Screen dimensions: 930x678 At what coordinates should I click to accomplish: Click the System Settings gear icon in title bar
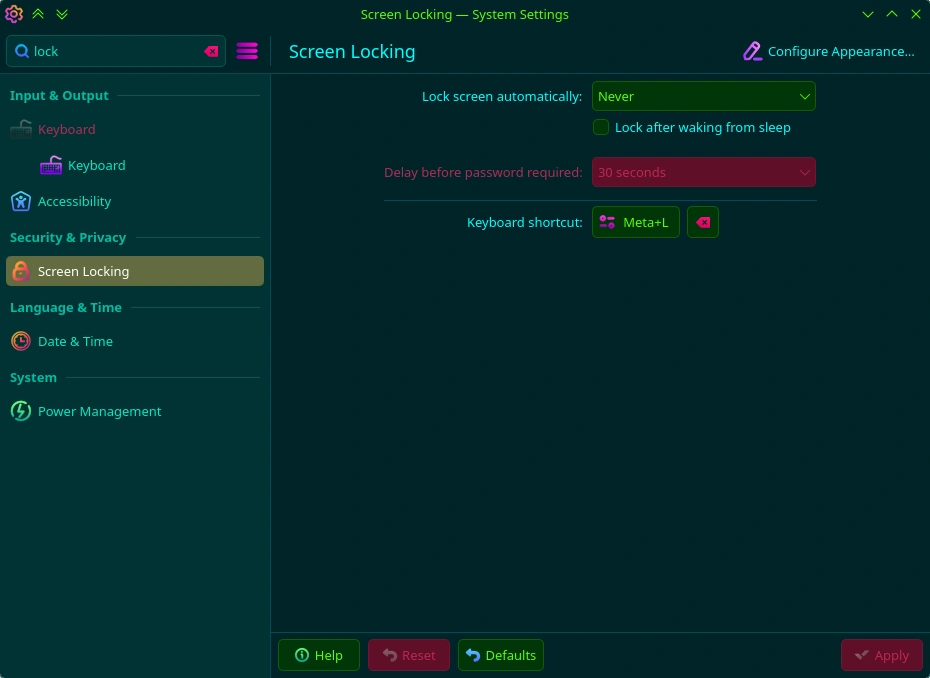tap(14, 14)
